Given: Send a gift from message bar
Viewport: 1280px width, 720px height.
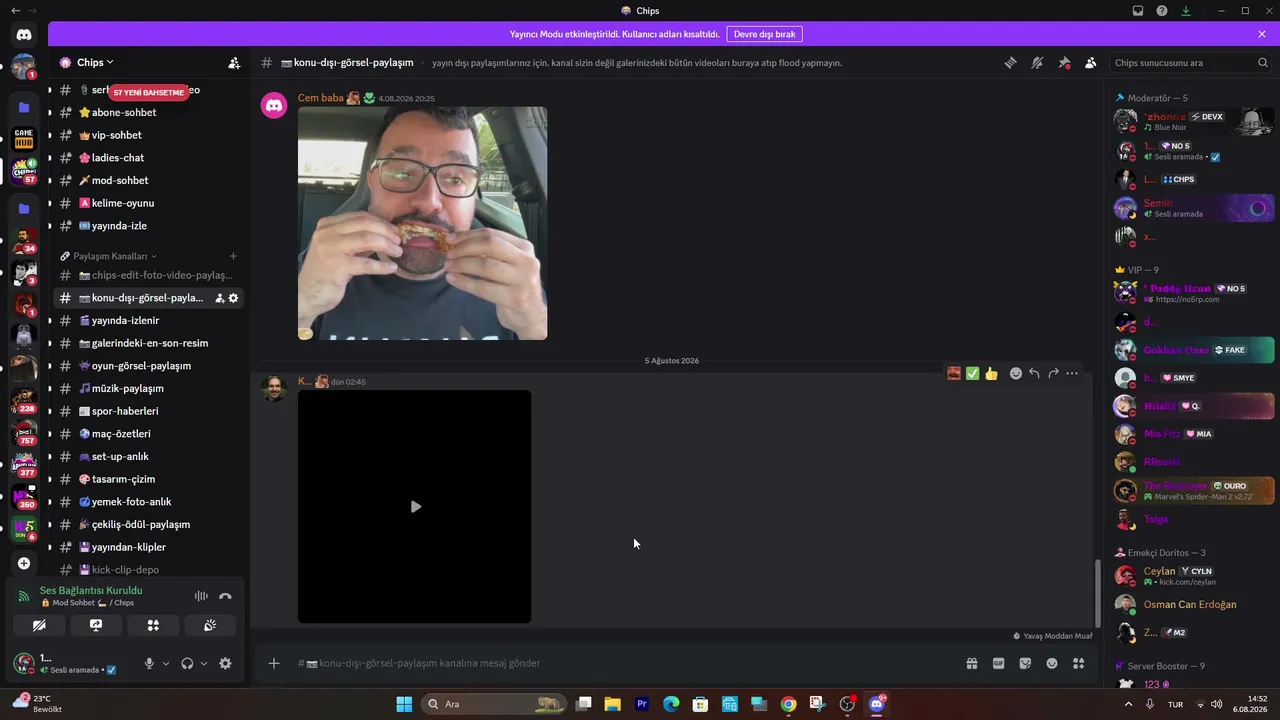Looking at the screenshot, I should 971,663.
